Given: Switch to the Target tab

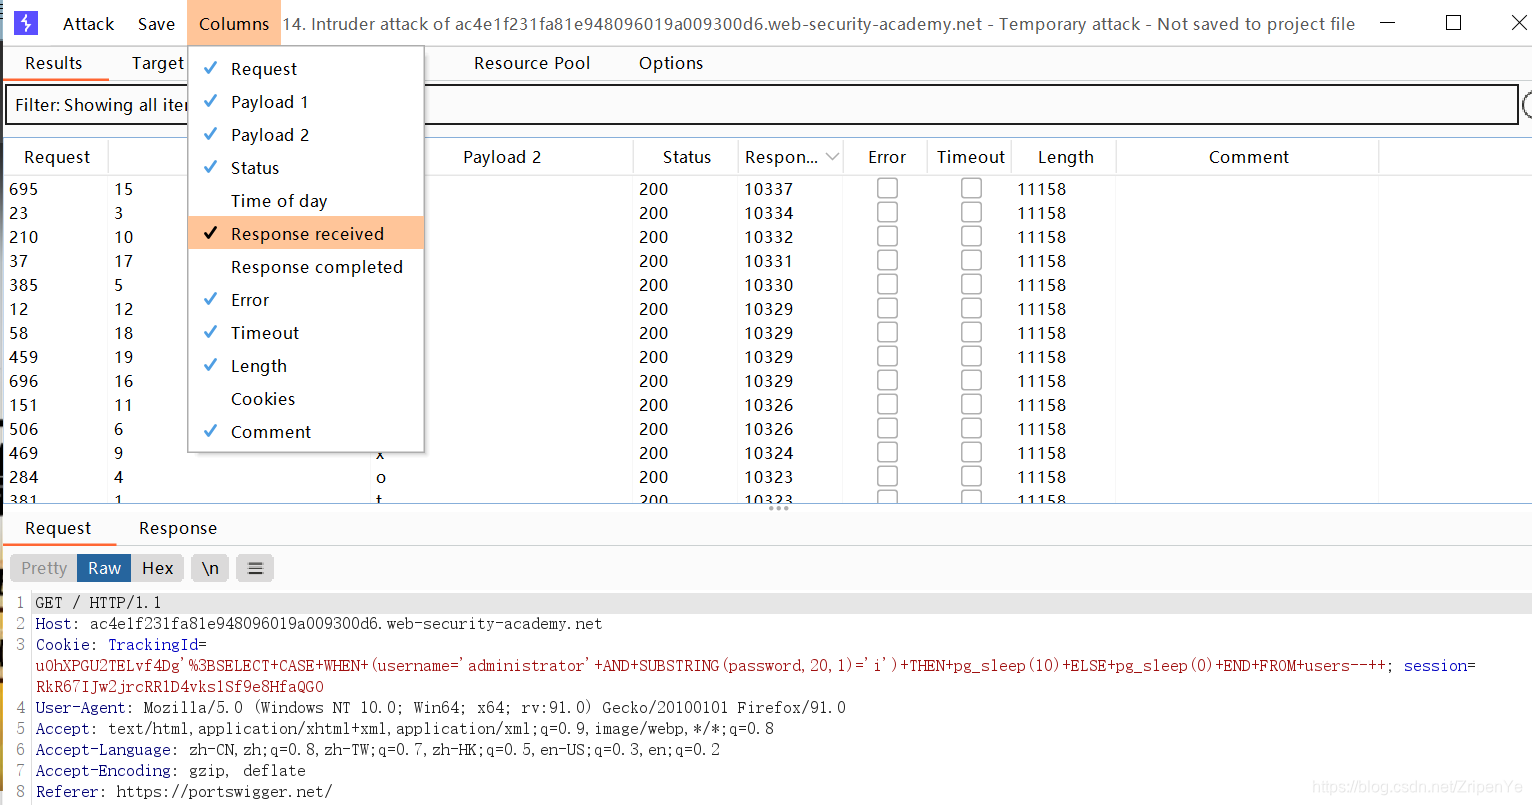Looking at the screenshot, I should click(157, 63).
